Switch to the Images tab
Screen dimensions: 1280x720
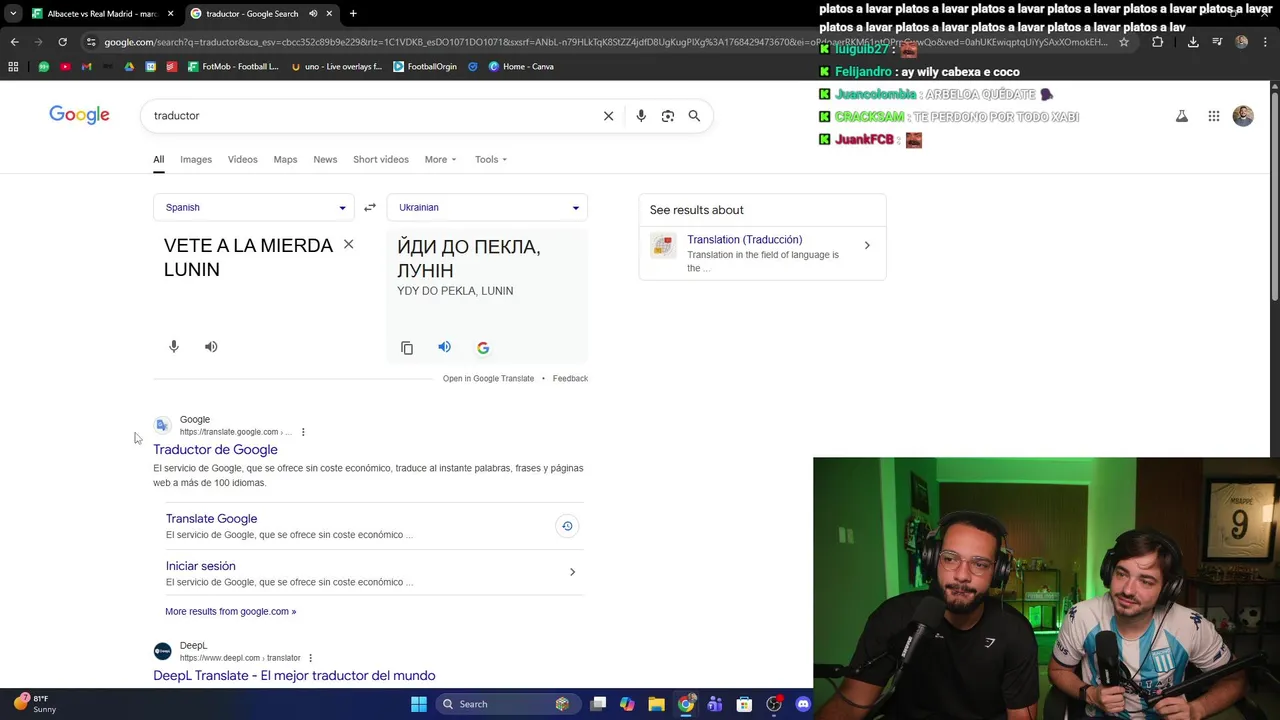[196, 159]
